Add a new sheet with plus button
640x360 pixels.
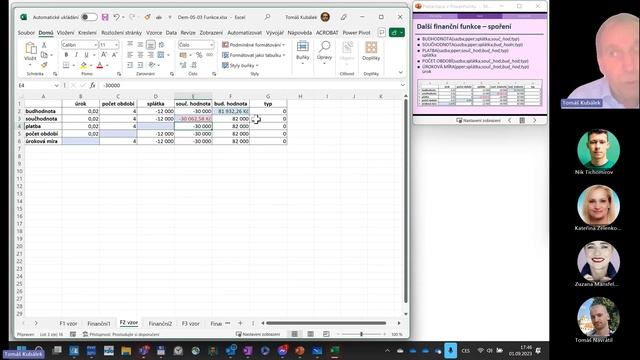[240, 323]
